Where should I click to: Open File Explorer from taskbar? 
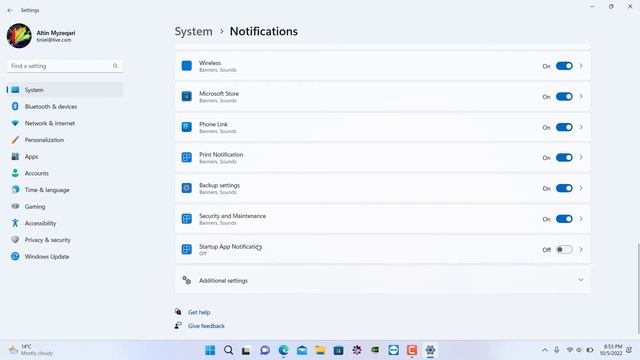320,350
